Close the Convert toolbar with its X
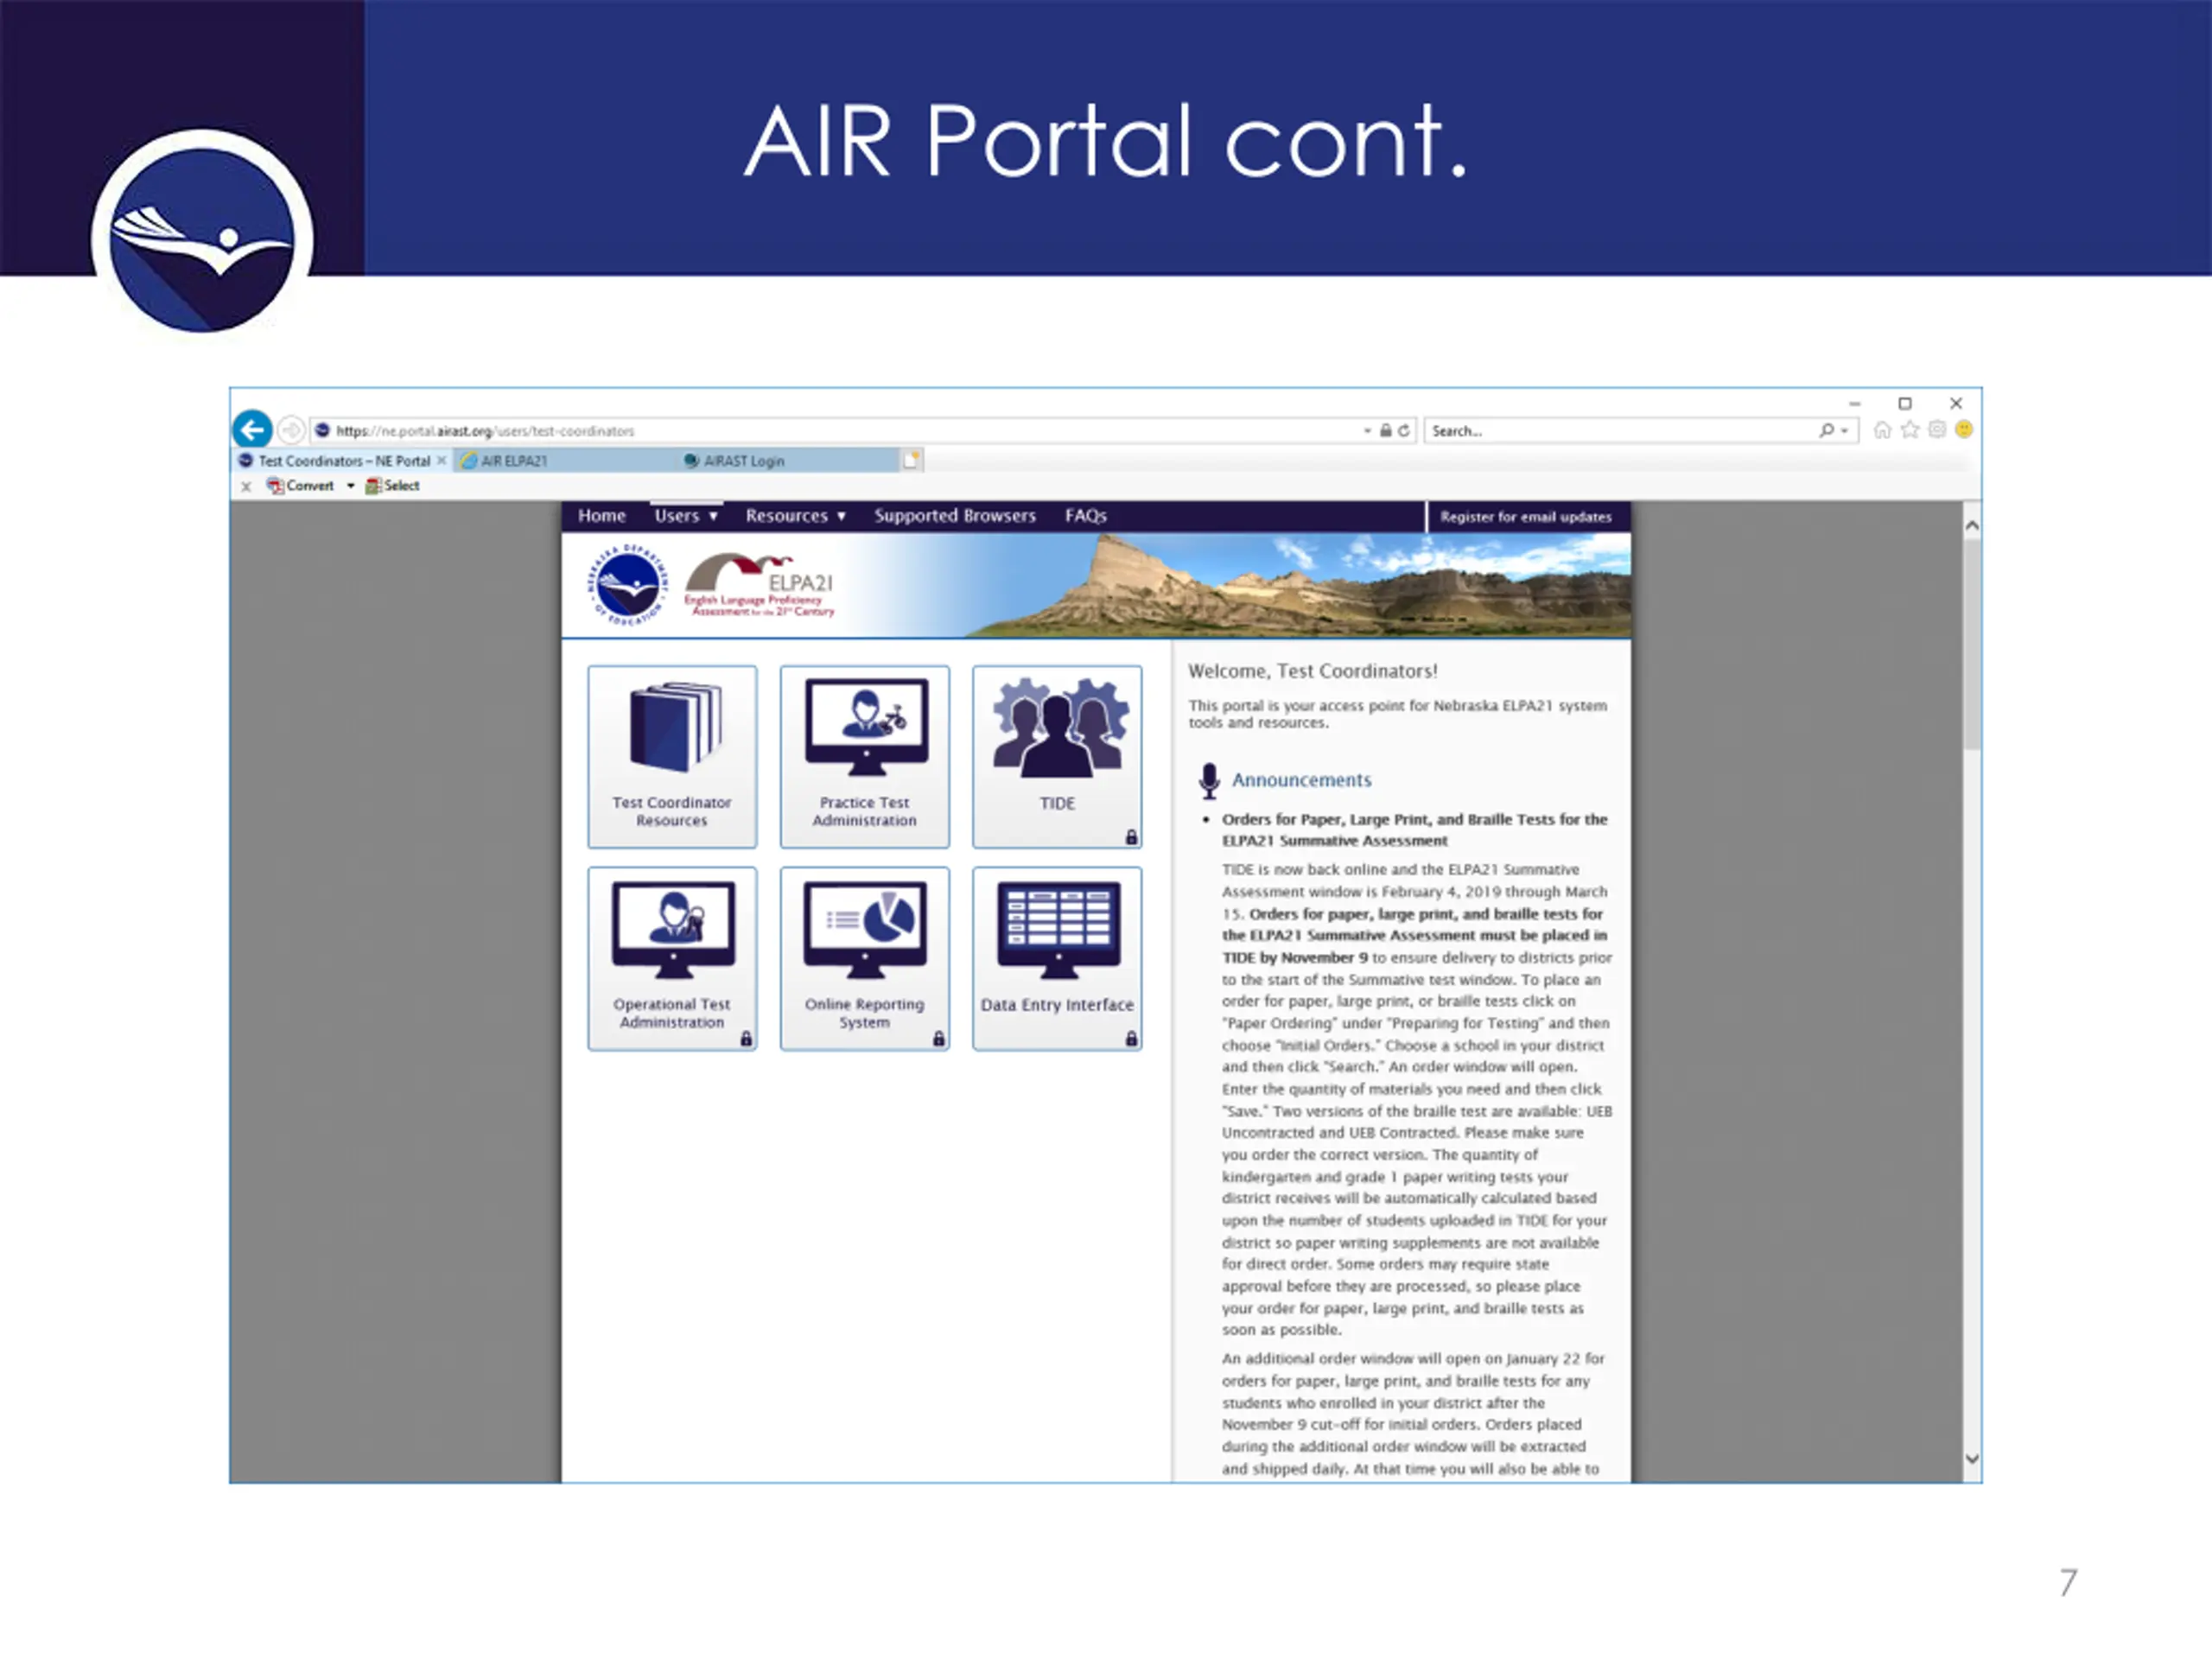Viewport: 2212px width, 1659px height. point(246,486)
